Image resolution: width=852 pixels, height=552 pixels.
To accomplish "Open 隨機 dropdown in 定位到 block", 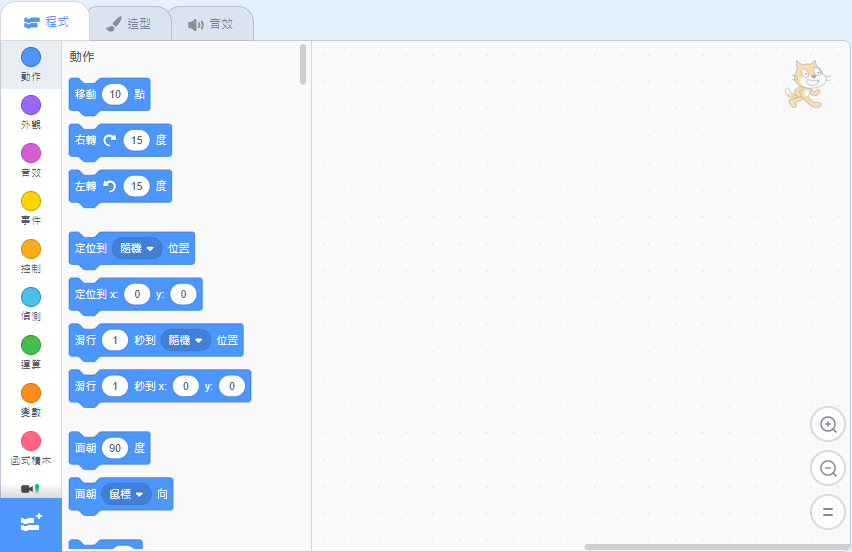I will [138, 248].
